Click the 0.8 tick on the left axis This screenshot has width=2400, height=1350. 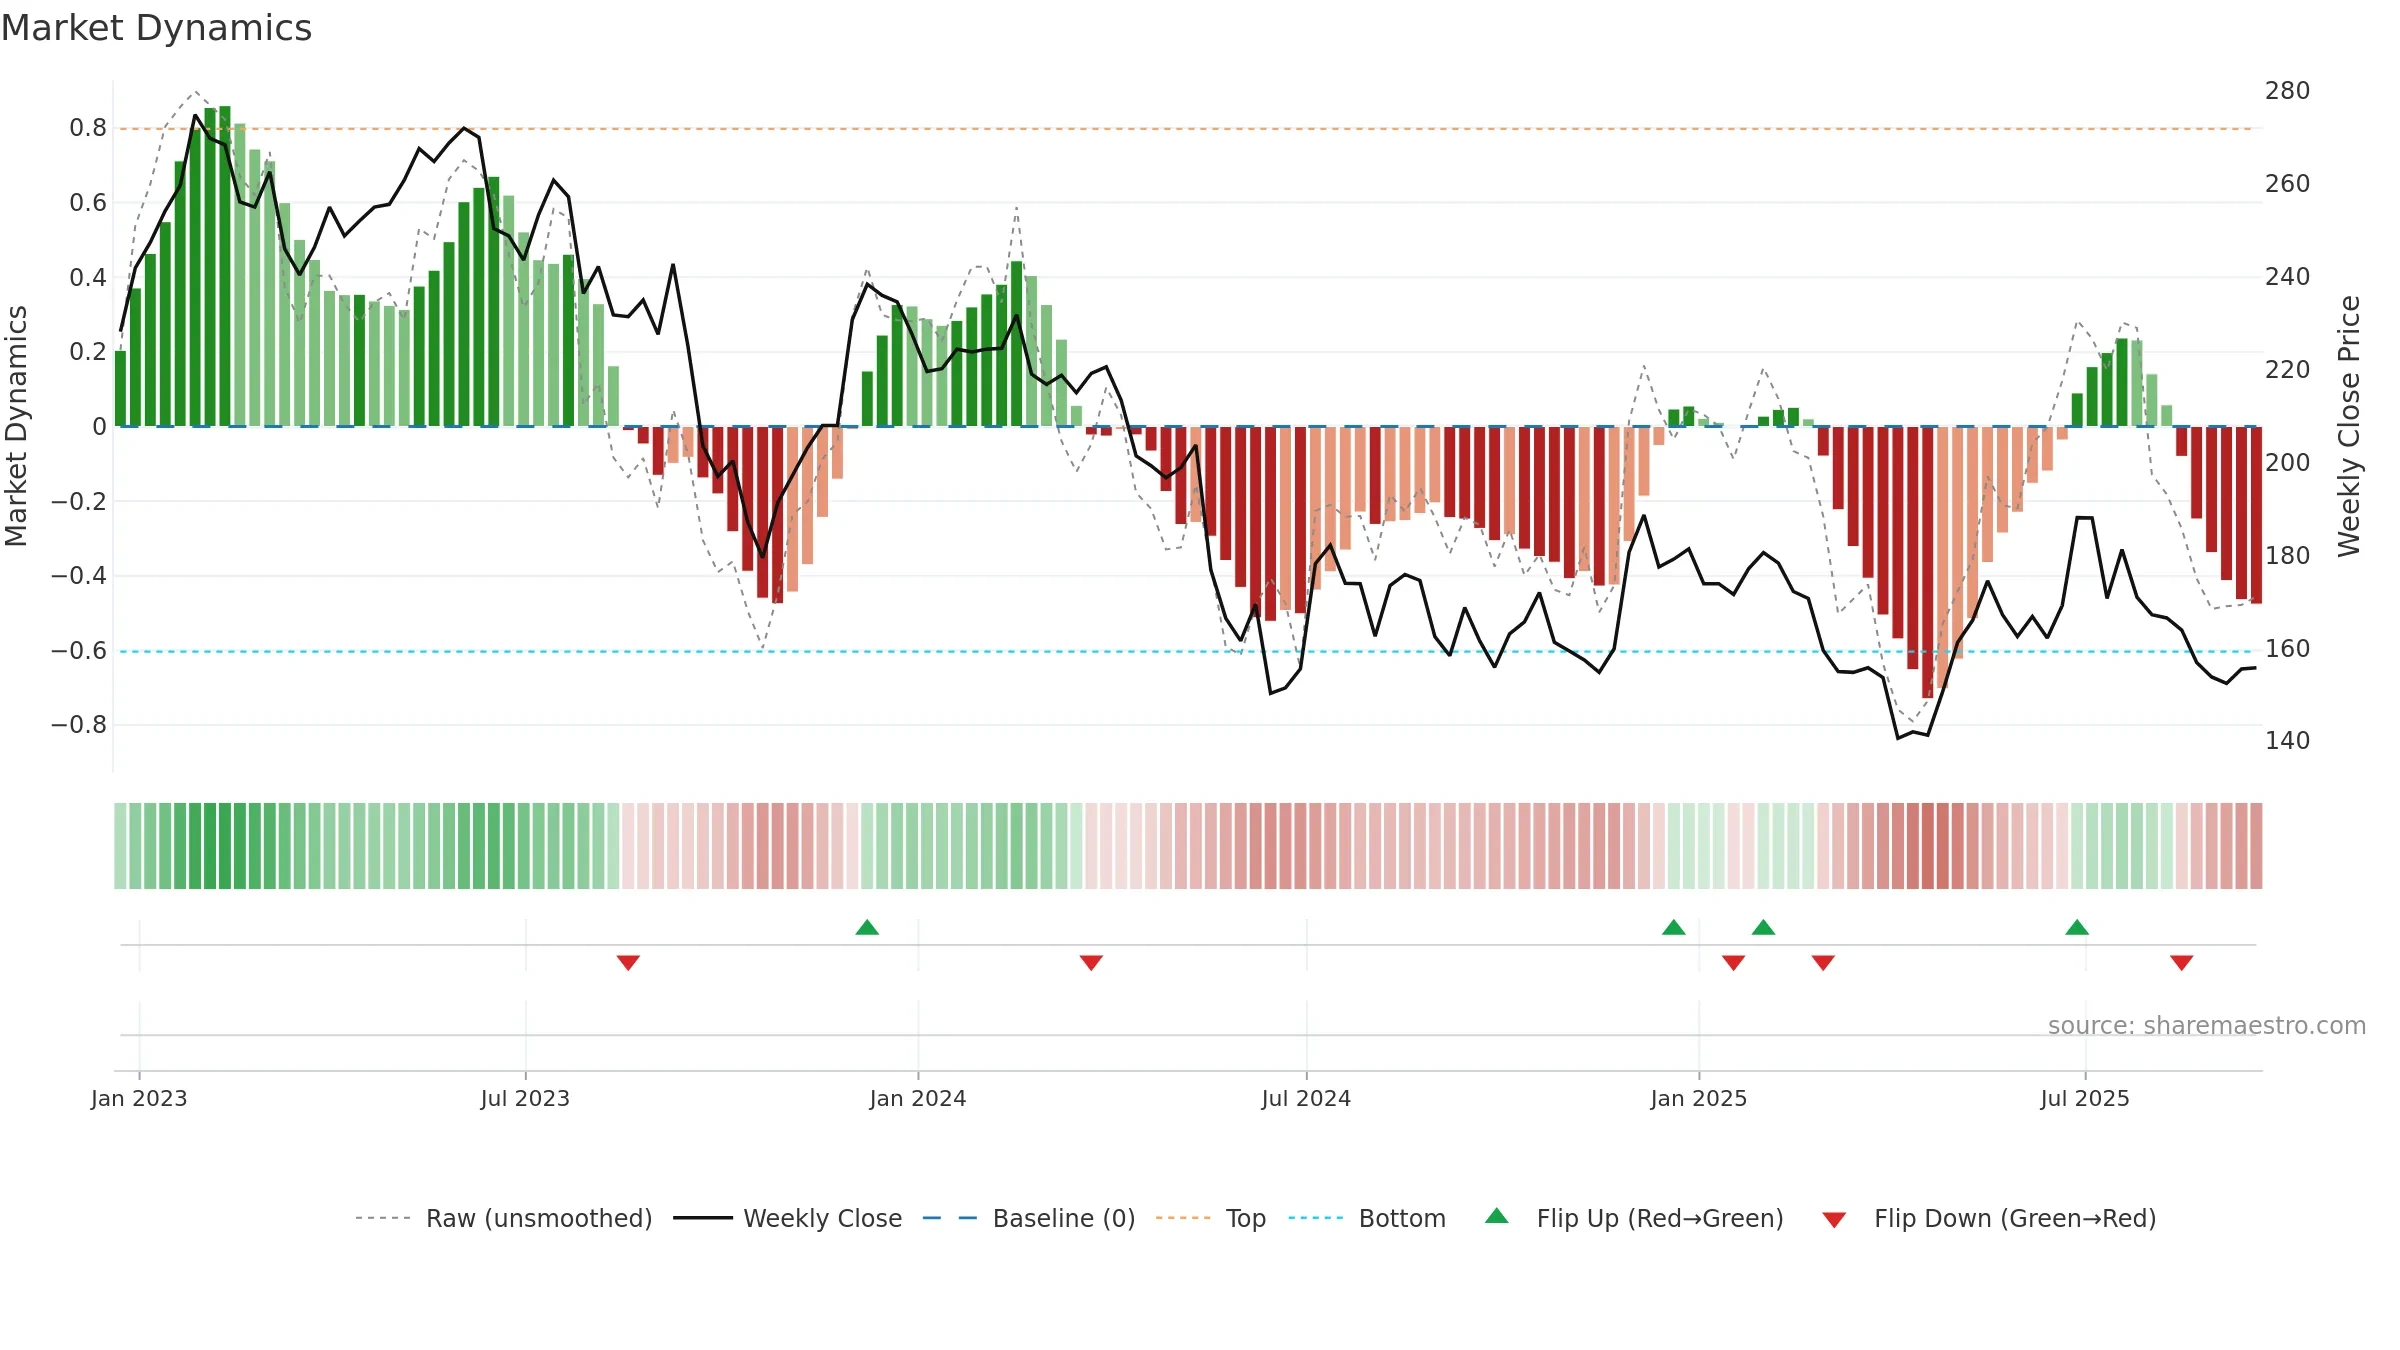tap(88, 128)
